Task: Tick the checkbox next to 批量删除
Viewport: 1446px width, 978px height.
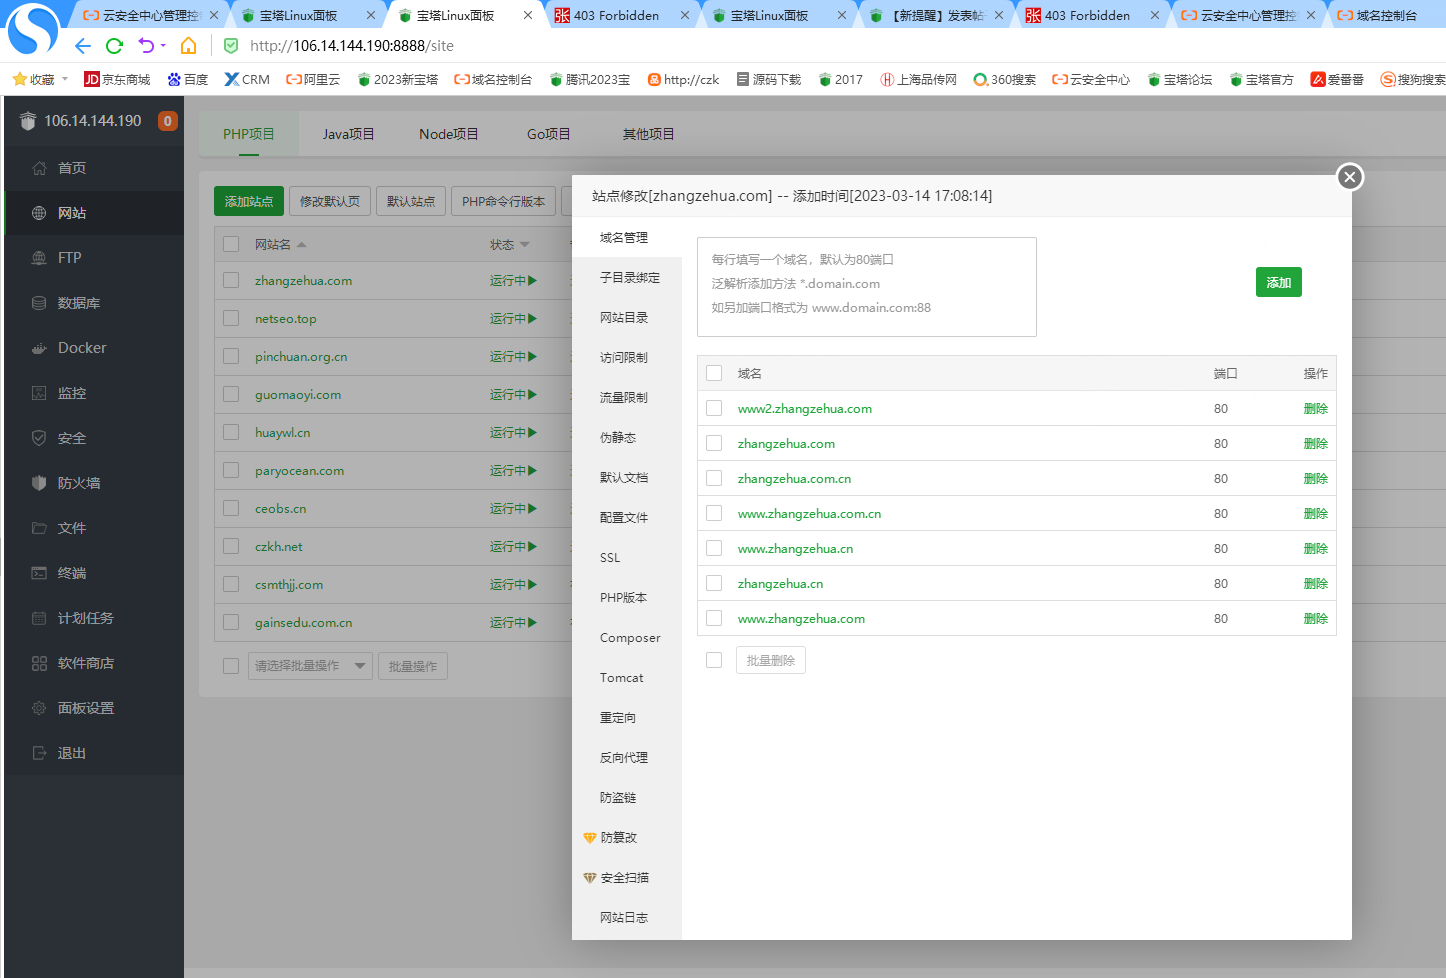Action: click(x=714, y=660)
